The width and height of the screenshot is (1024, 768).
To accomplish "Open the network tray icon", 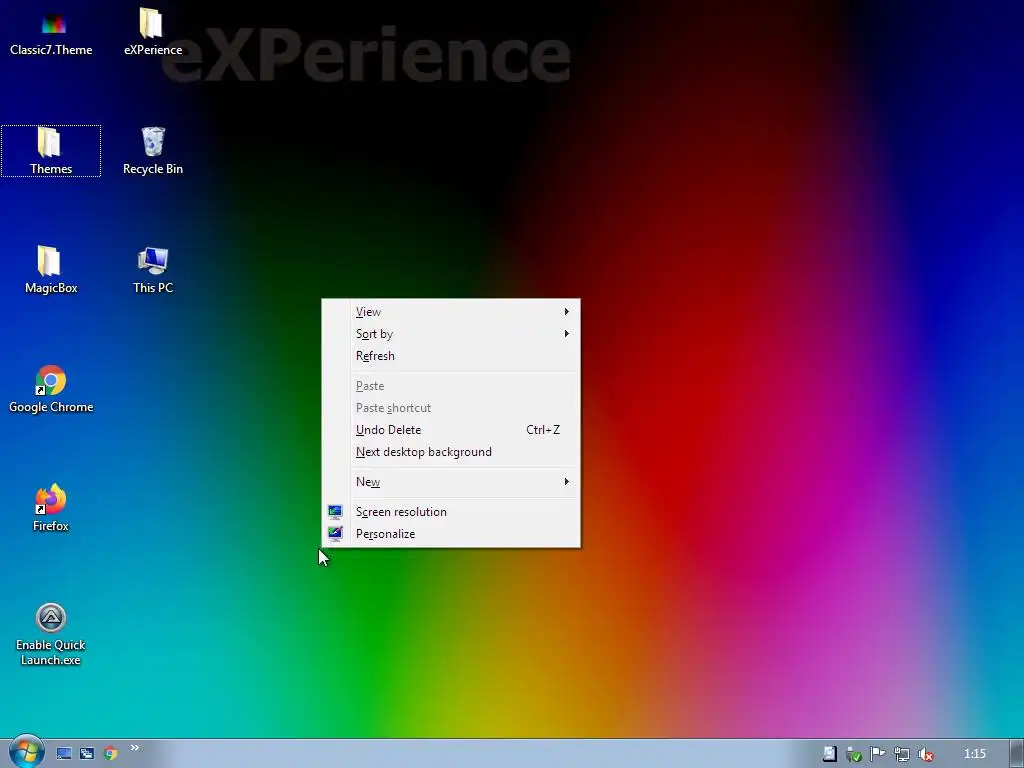I will click(902, 754).
